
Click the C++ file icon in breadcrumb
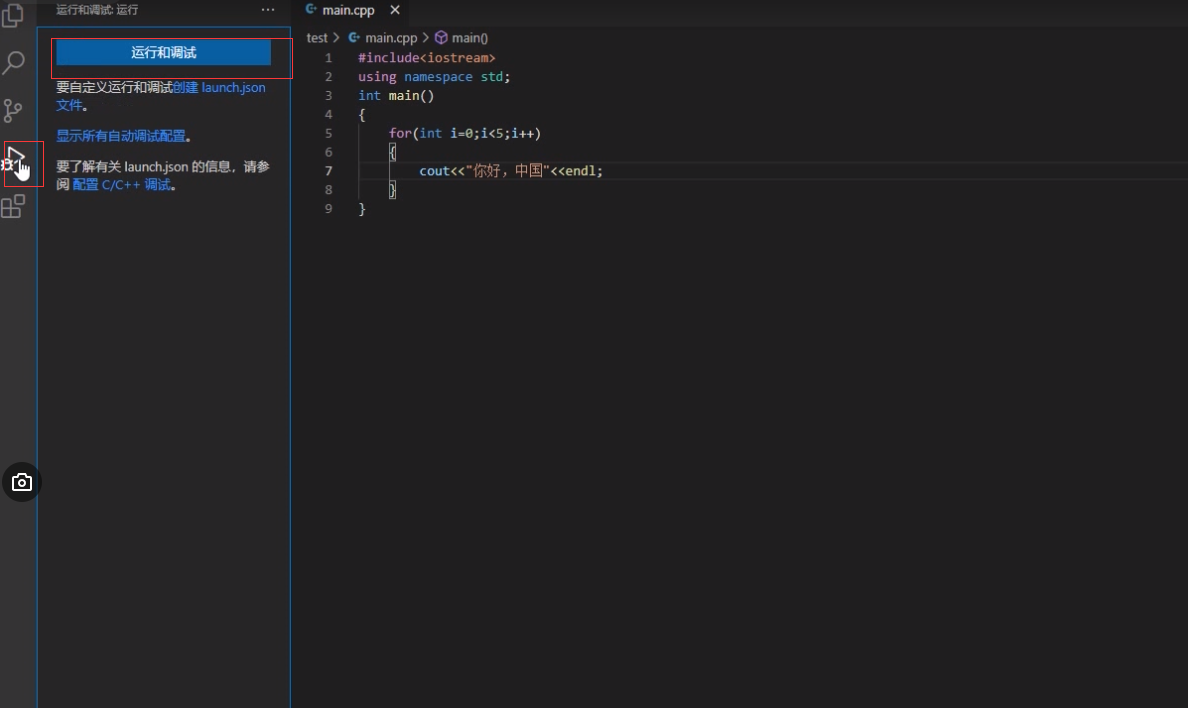[x=355, y=37]
